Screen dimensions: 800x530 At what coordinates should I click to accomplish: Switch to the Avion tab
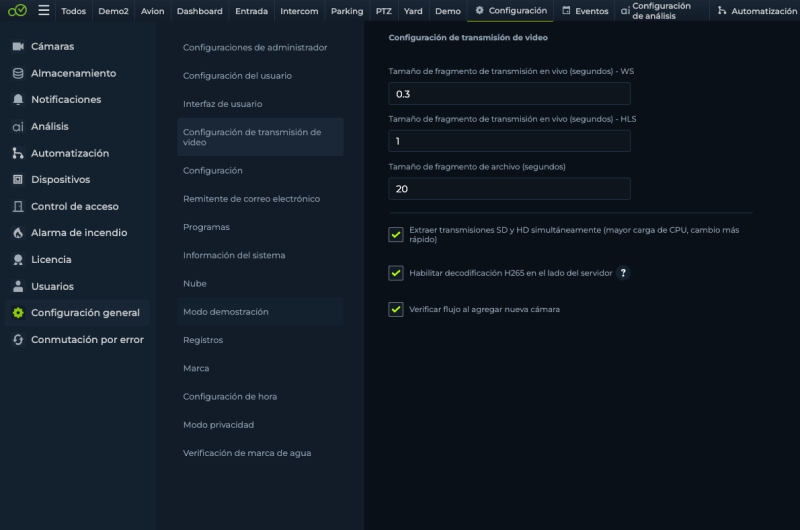[153, 11]
